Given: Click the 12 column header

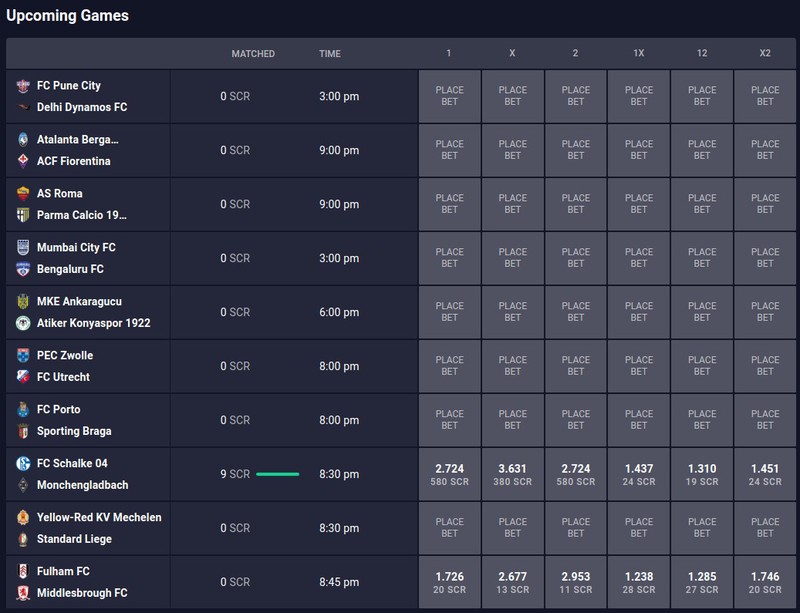Looking at the screenshot, I should tap(702, 53).
